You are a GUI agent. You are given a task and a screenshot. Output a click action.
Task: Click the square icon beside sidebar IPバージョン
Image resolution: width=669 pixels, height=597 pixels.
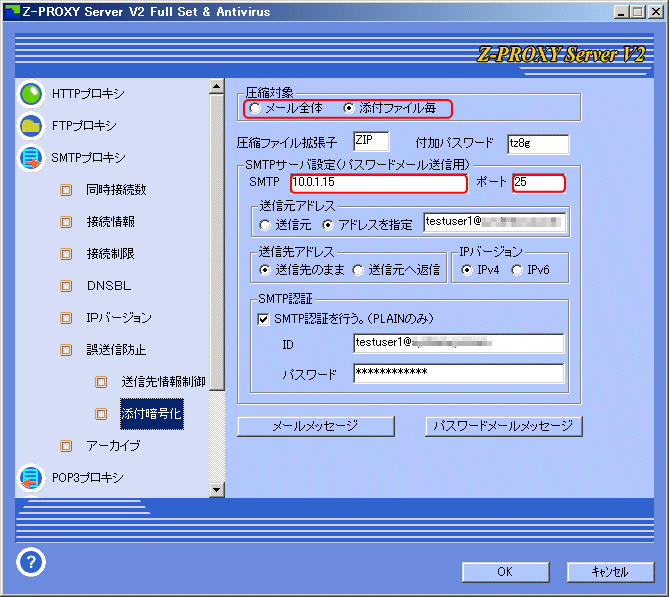(x=66, y=318)
